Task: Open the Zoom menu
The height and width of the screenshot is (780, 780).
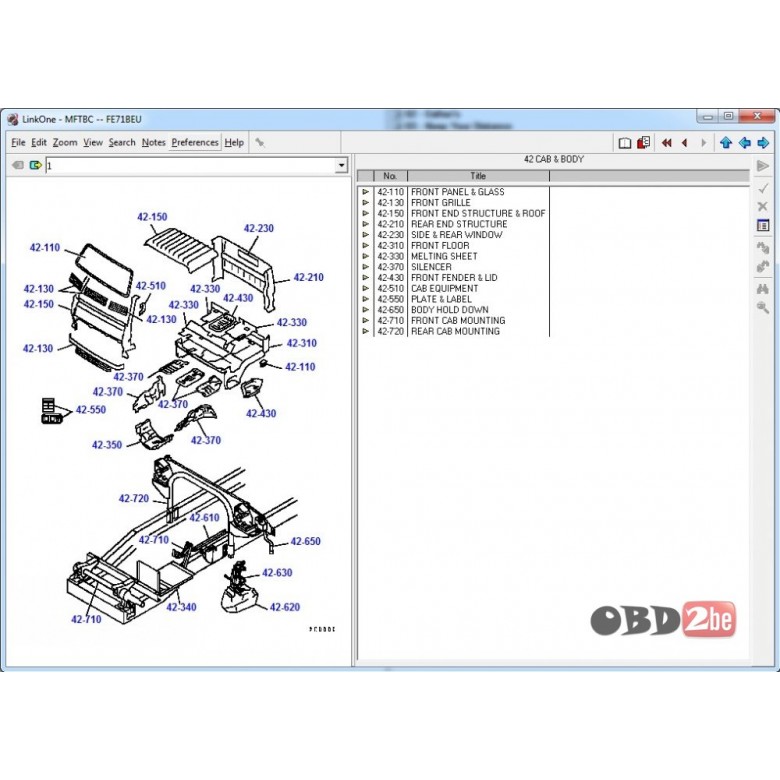Action: click(x=65, y=142)
